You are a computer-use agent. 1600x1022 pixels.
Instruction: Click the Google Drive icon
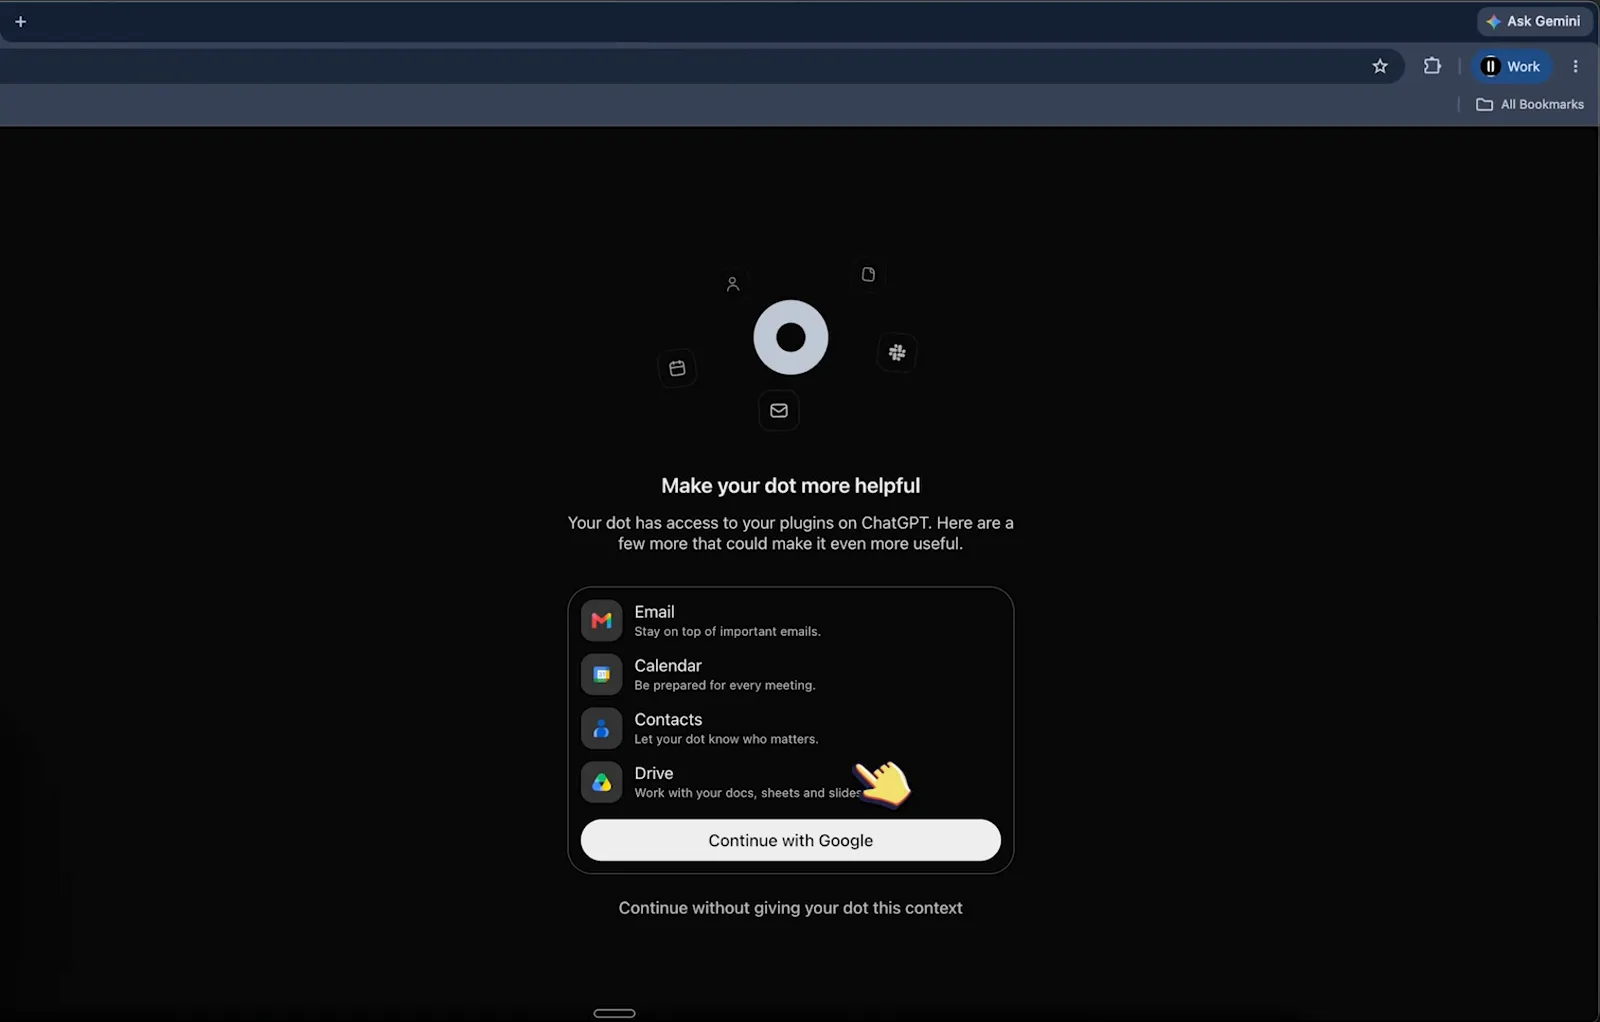coord(601,783)
